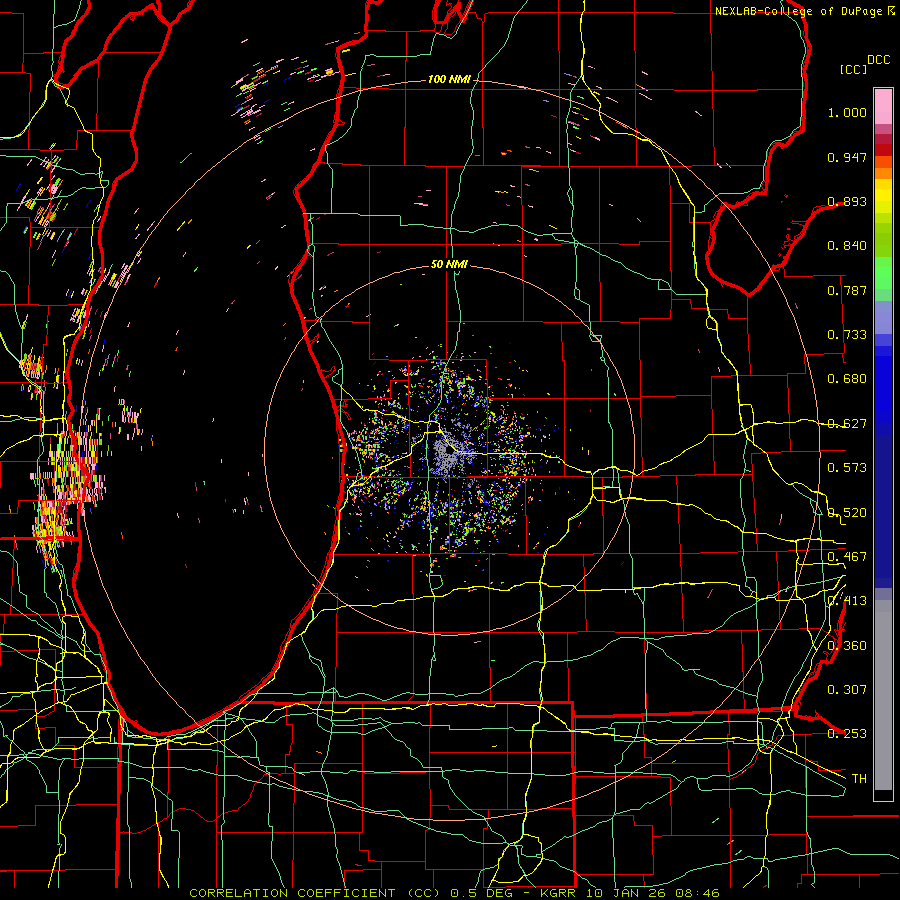Image resolution: width=900 pixels, height=900 pixels.
Task: Click the gray segment of the color bar
Action: [x=883, y=695]
